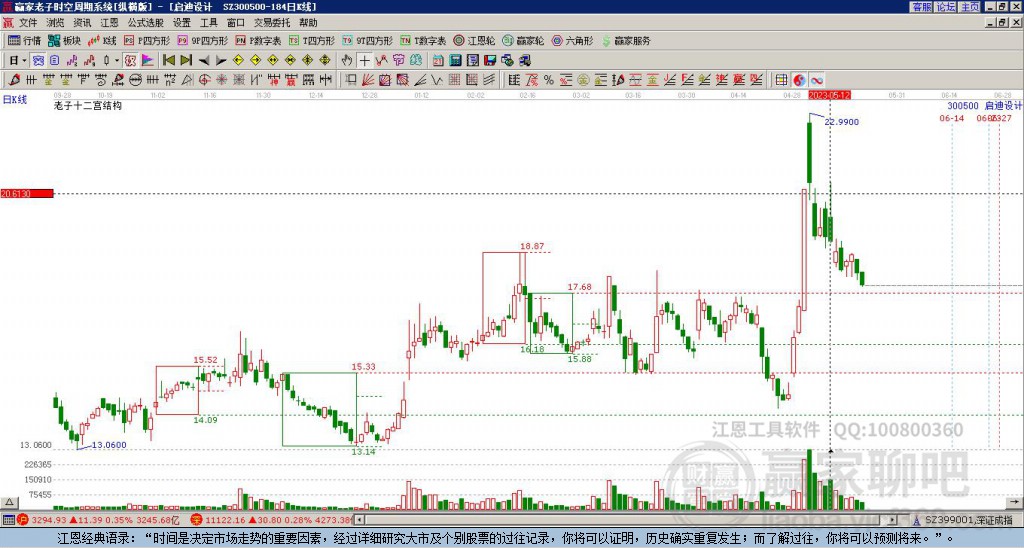Click the 沪 index icon in status bar

click(x=23, y=520)
